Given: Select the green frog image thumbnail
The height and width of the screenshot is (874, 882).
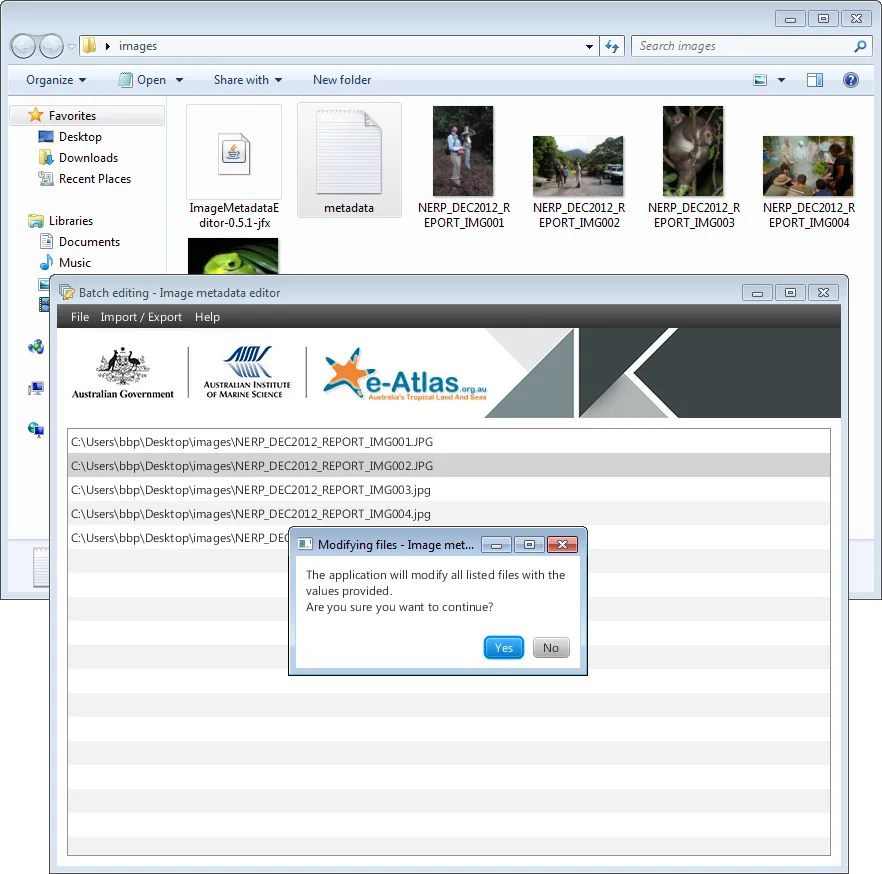Looking at the screenshot, I should point(233,256).
